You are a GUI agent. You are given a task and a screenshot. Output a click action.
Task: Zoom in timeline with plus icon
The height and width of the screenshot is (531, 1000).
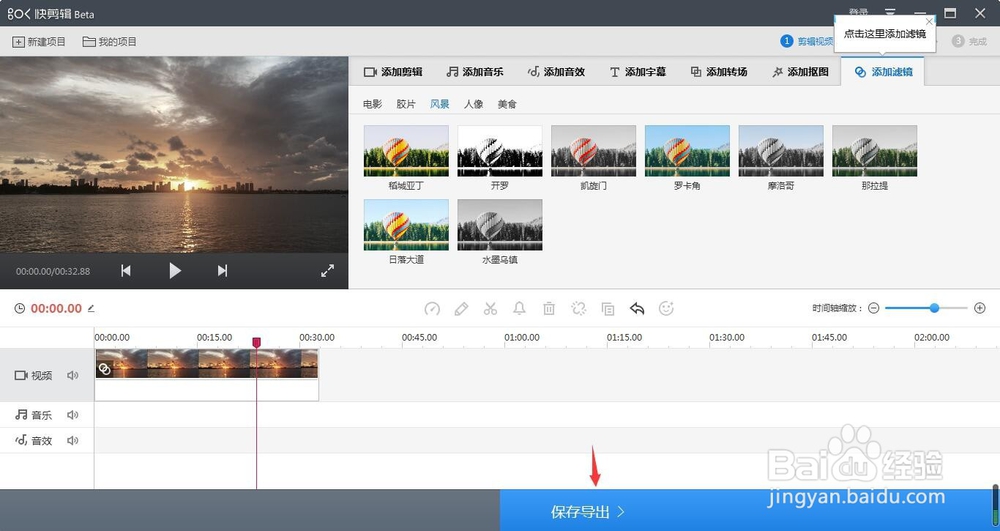coord(980,308)
